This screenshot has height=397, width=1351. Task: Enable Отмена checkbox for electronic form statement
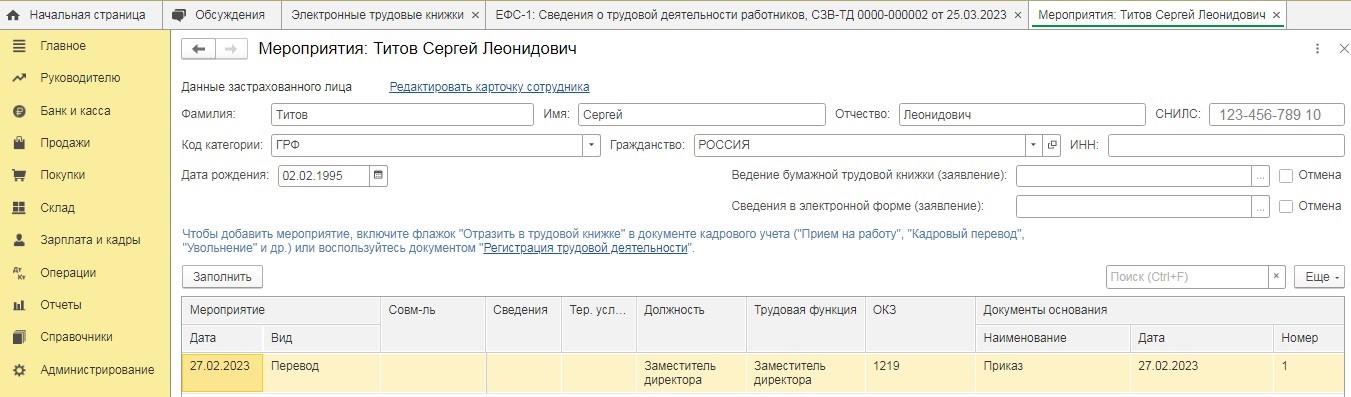[1285, 206]
